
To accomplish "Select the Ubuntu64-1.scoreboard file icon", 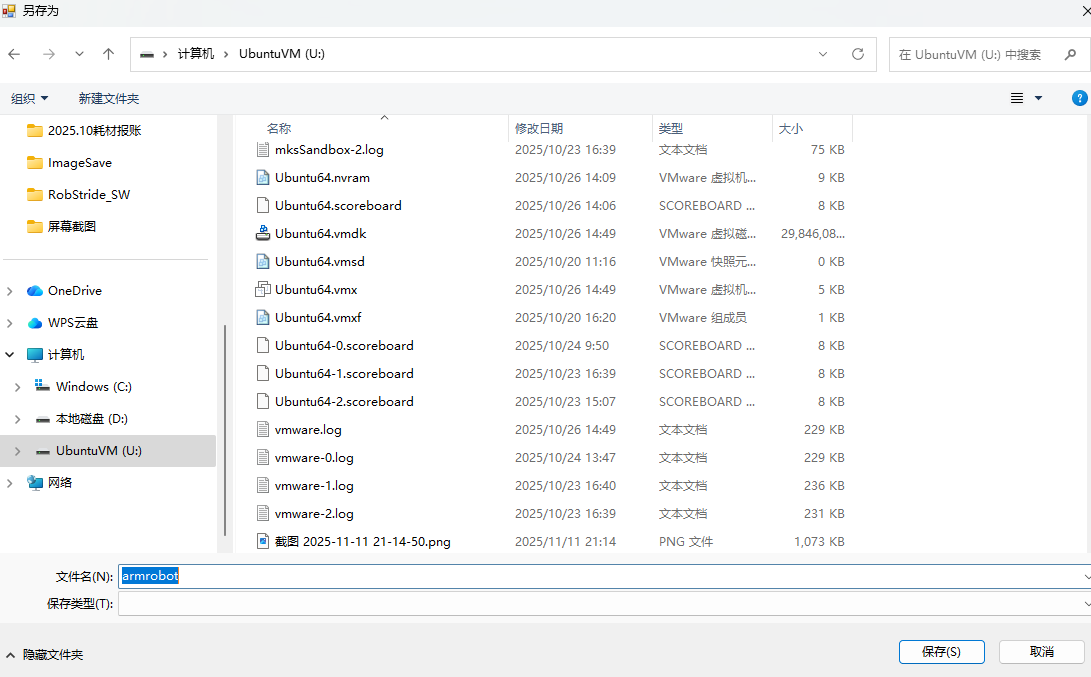I will coord(262,374).
